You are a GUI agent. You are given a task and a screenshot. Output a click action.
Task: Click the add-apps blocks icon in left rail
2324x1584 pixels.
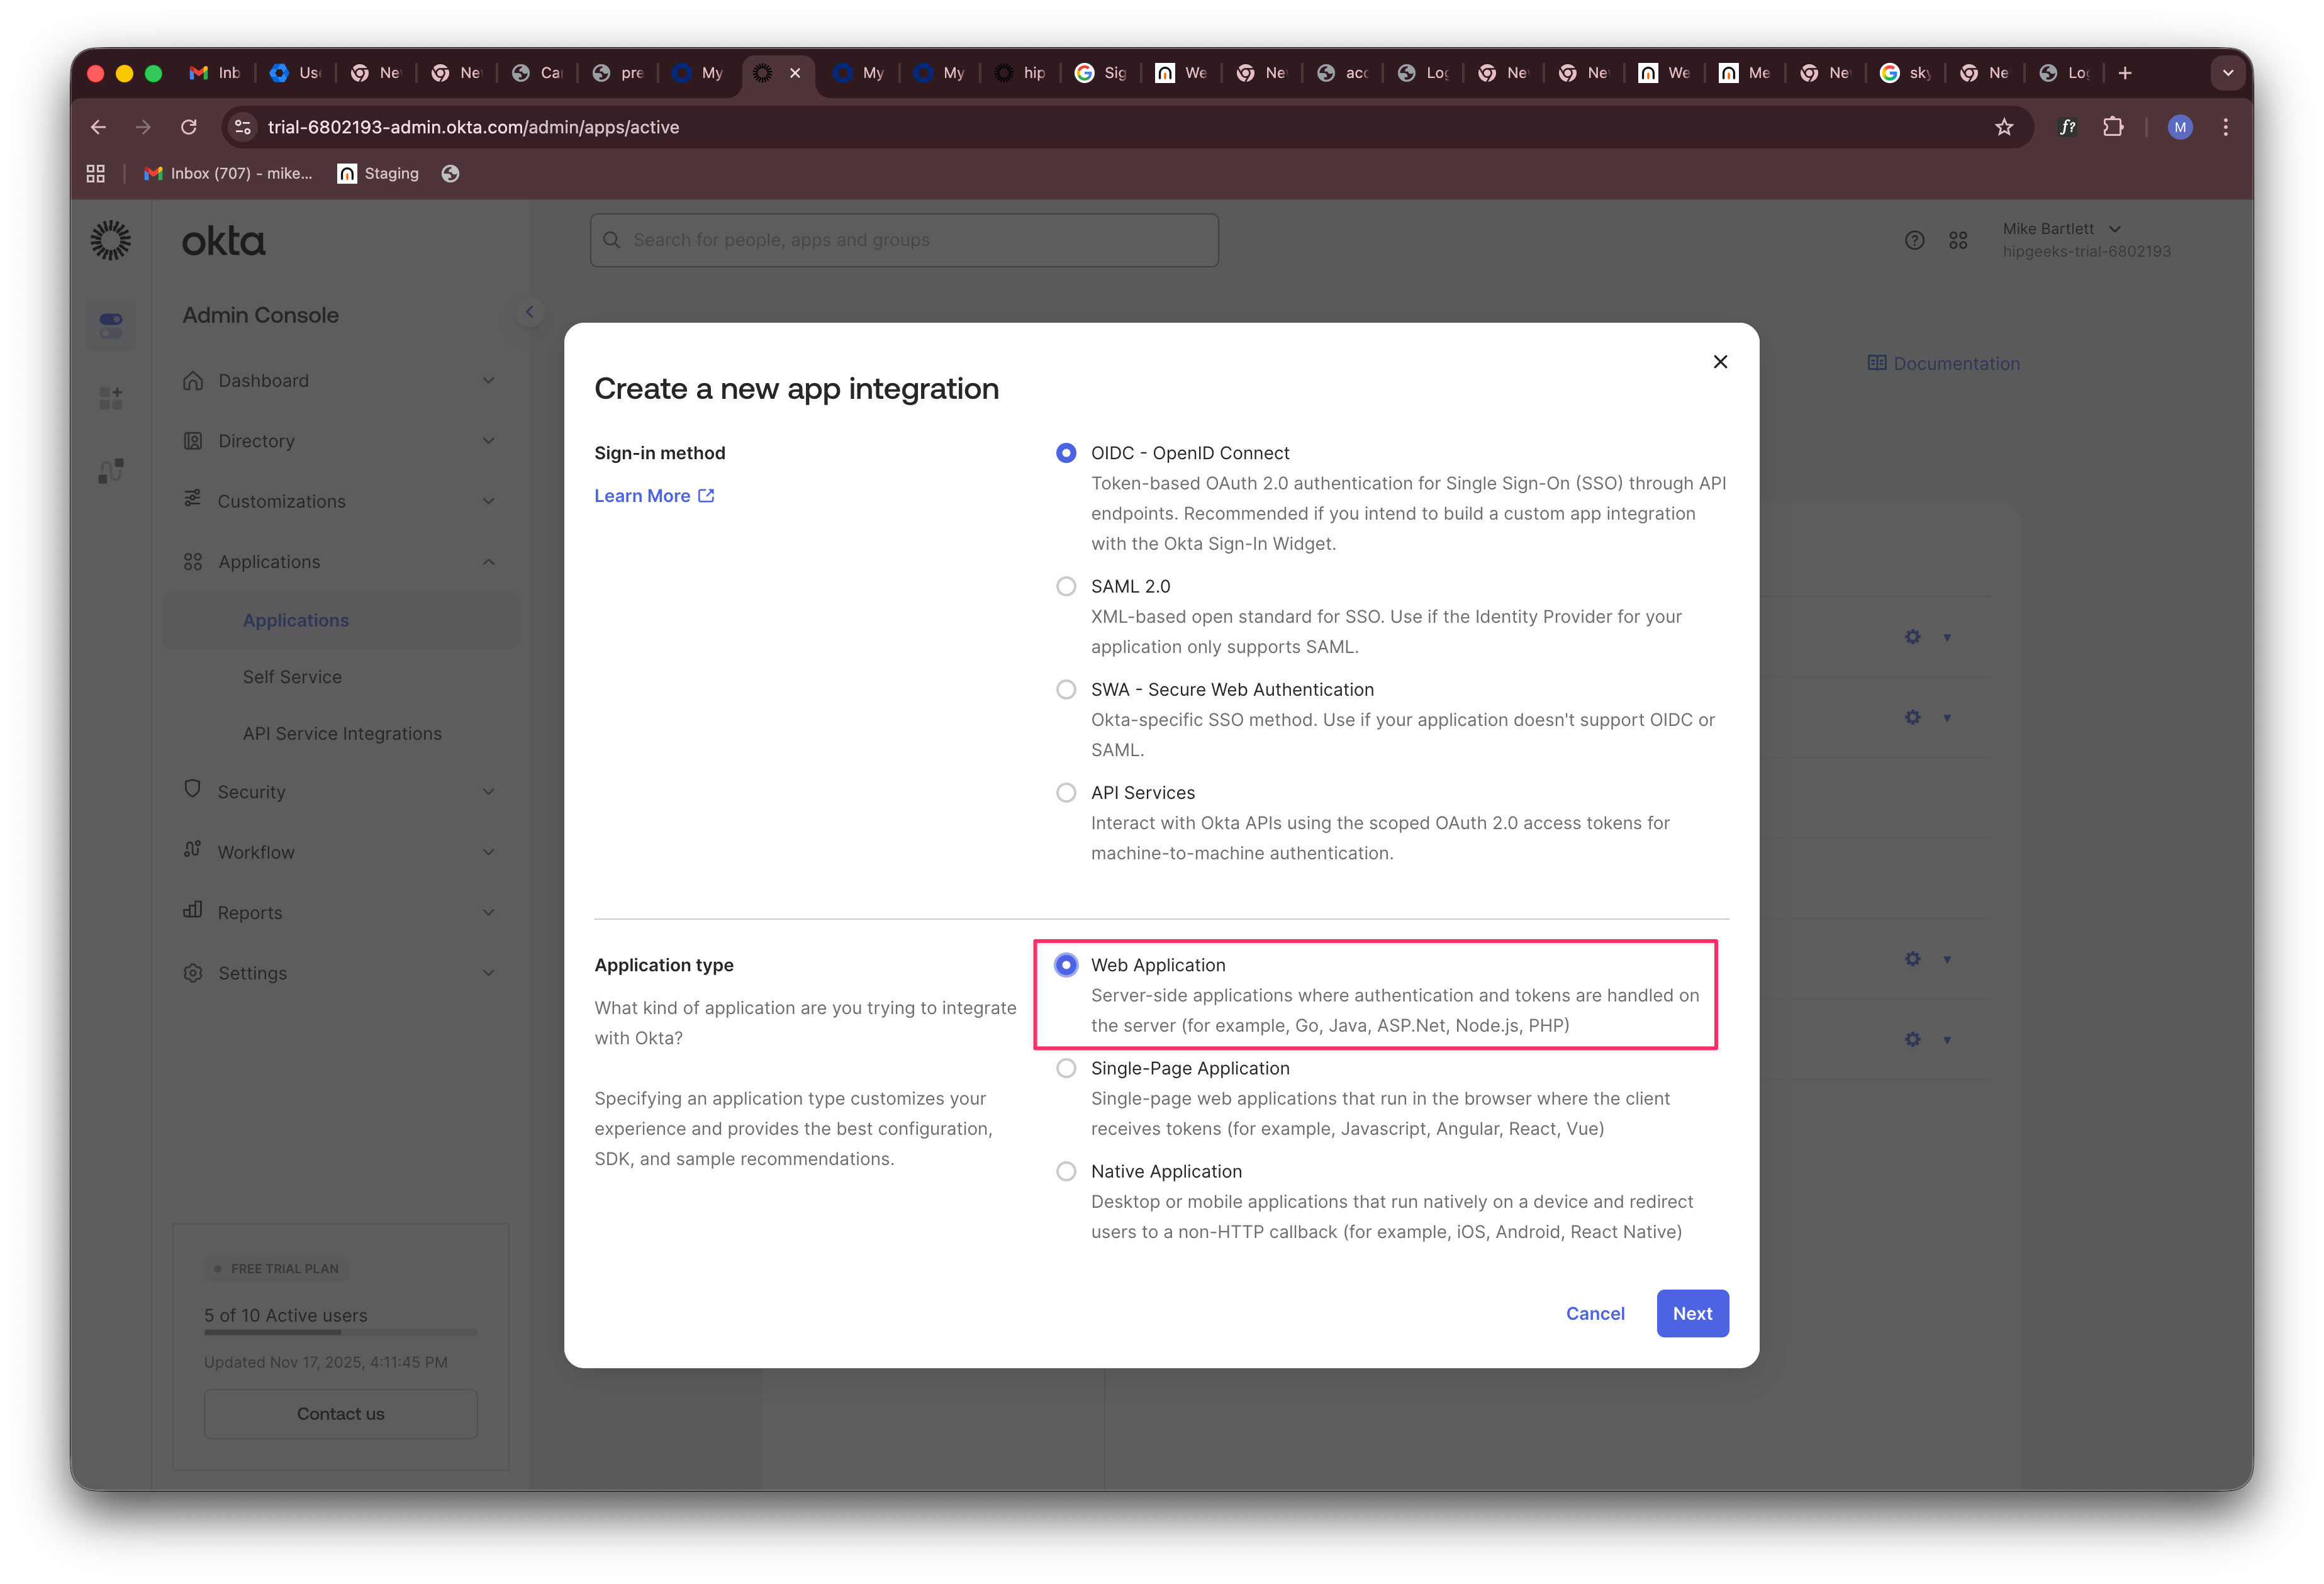110,398
